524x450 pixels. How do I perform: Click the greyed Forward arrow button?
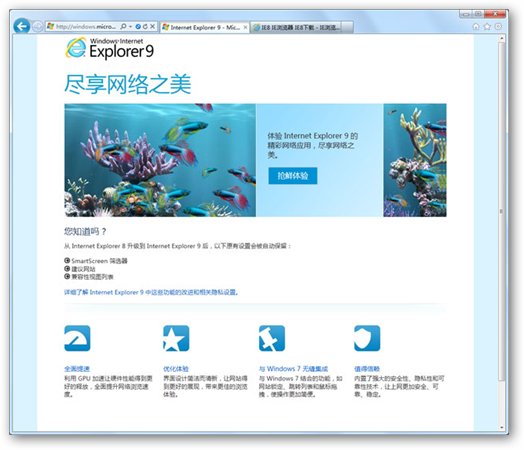click(37, 26)
